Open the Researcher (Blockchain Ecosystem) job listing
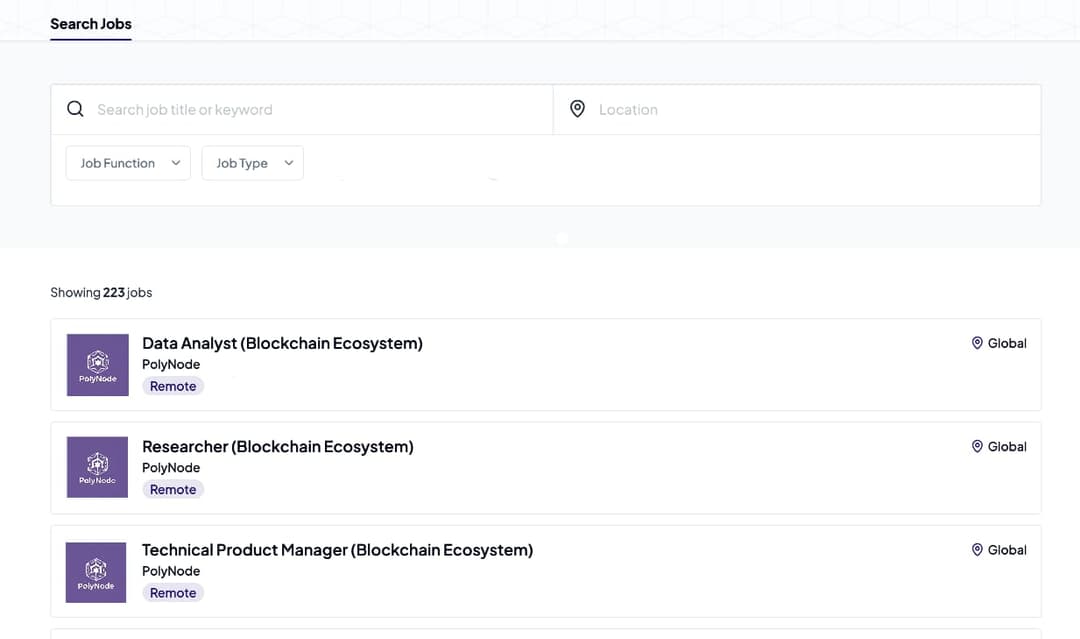Image resolution: width=1080 pixels, height=639 pixels. point(278,446)
